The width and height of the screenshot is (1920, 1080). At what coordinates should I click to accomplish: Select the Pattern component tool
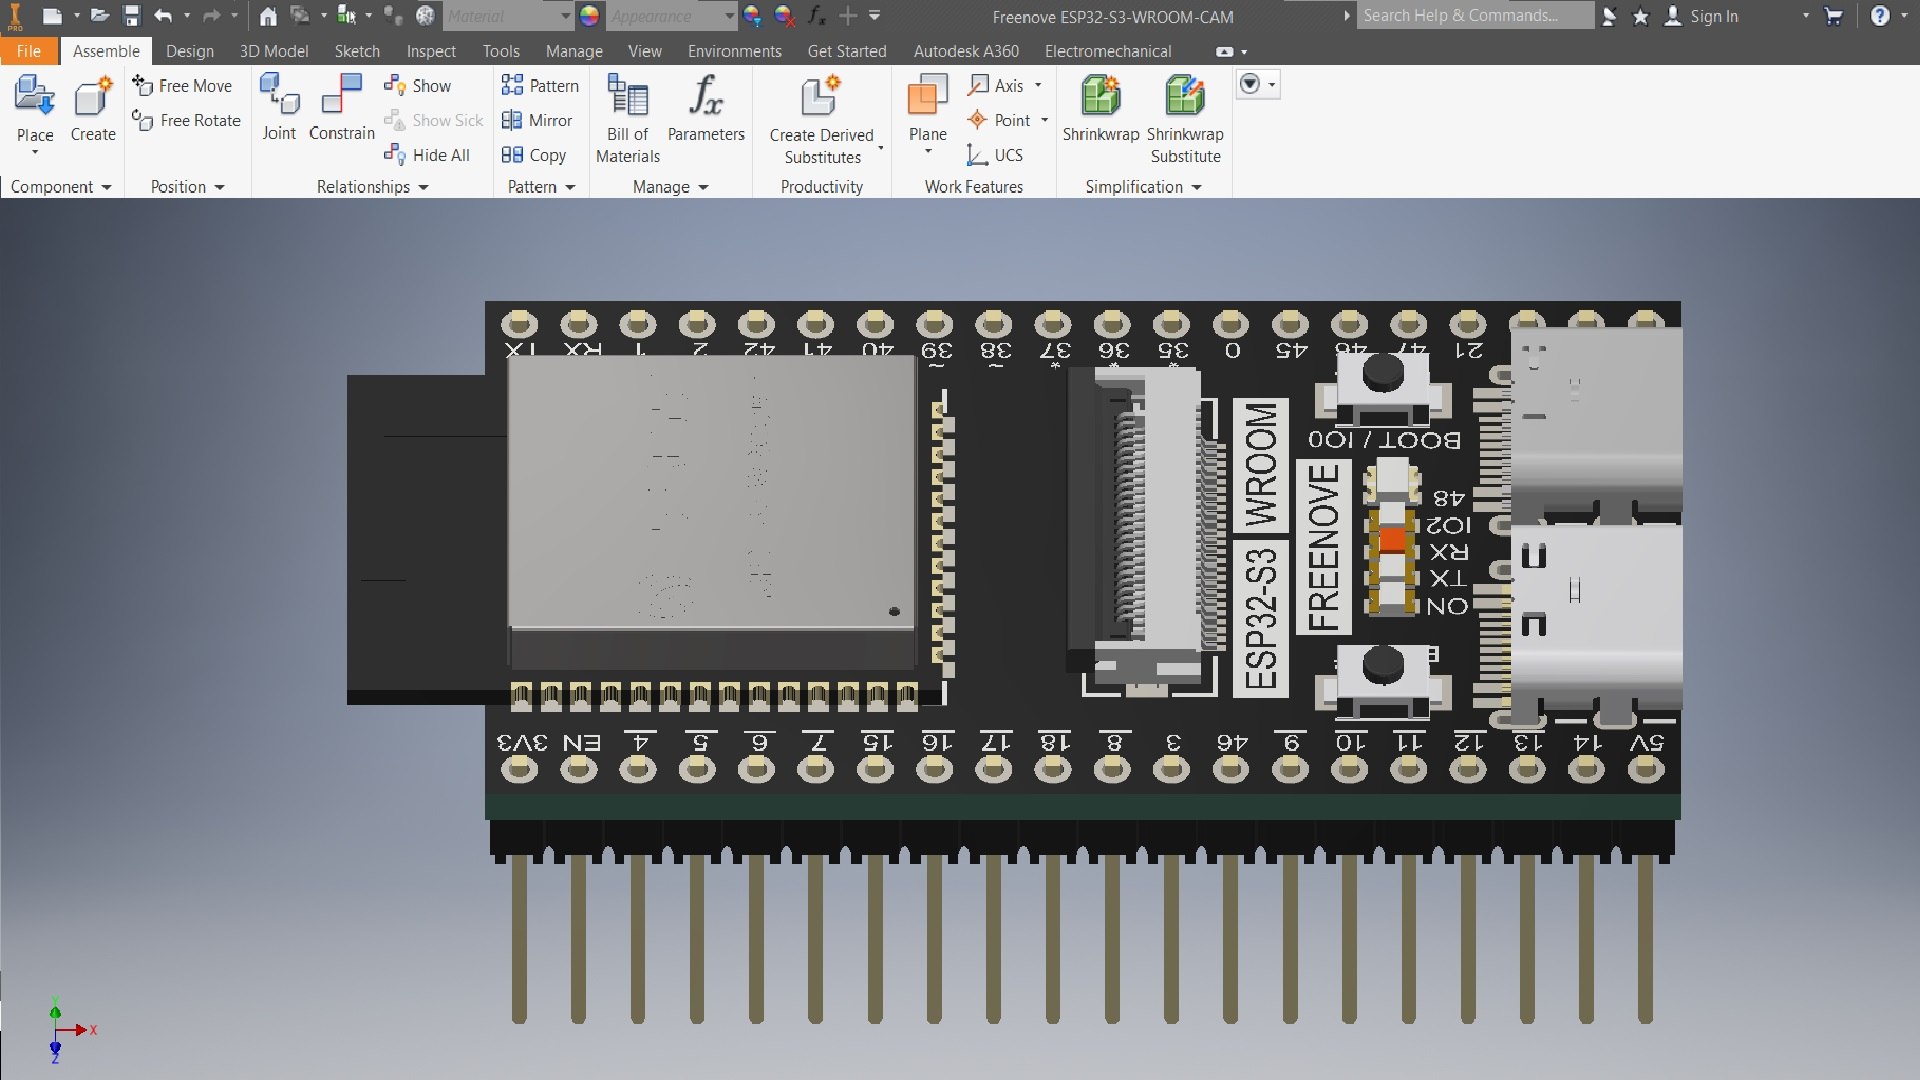coord(541,86)
